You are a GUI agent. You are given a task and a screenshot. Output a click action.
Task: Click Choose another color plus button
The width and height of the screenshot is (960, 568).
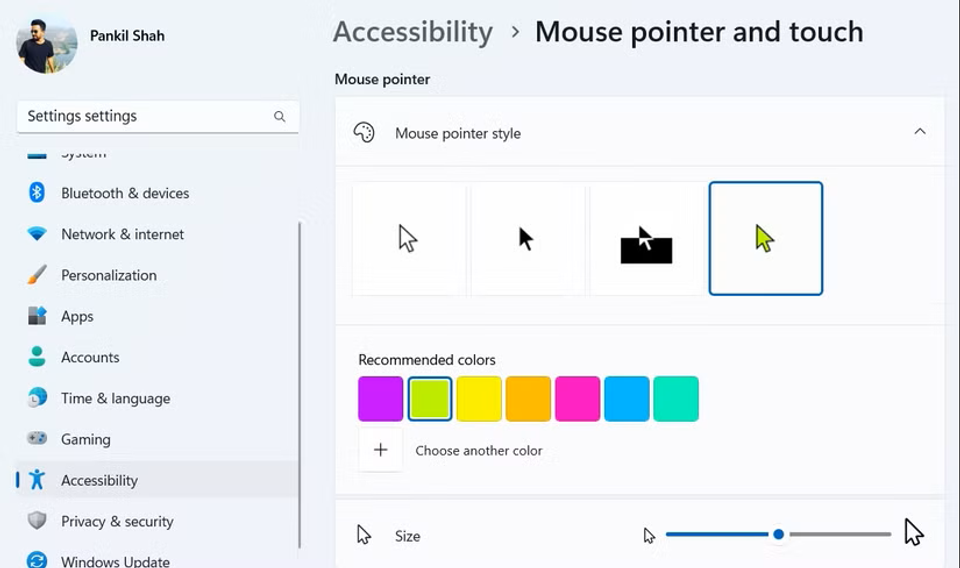(x=381, y=450)
